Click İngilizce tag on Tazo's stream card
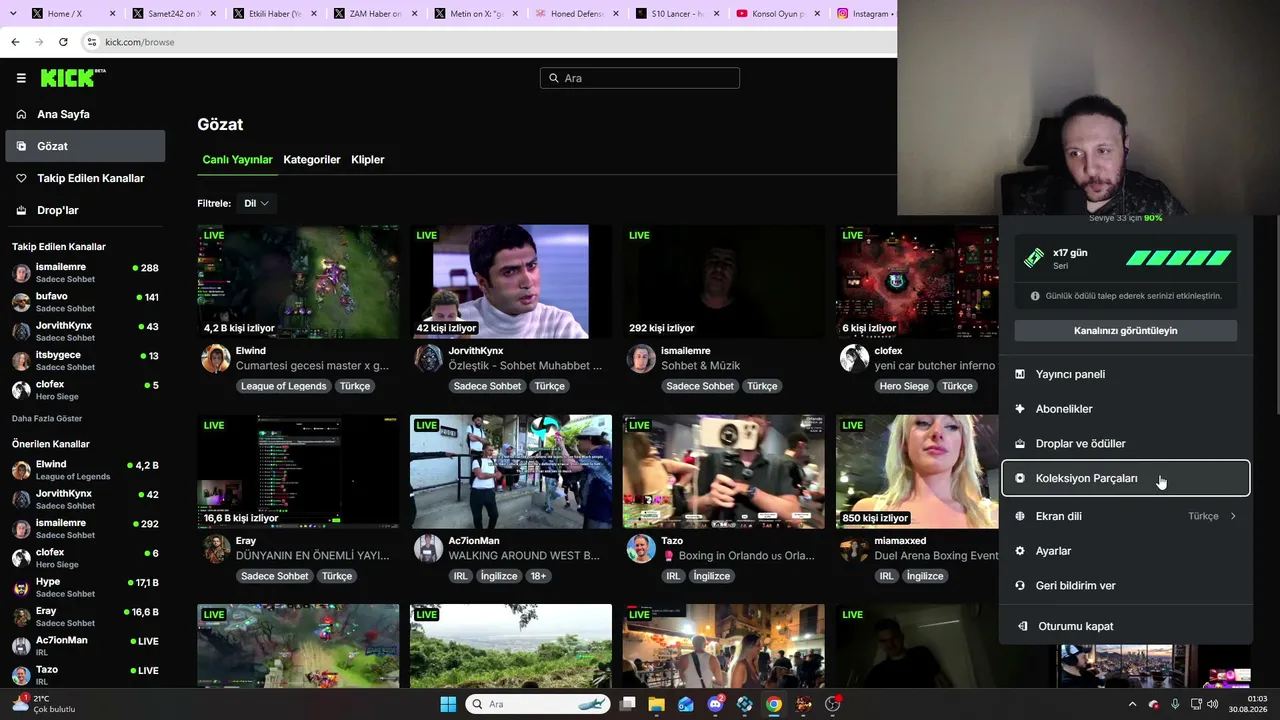The image size is (1280, 720). pyautogui.click(x=711, y=576)
